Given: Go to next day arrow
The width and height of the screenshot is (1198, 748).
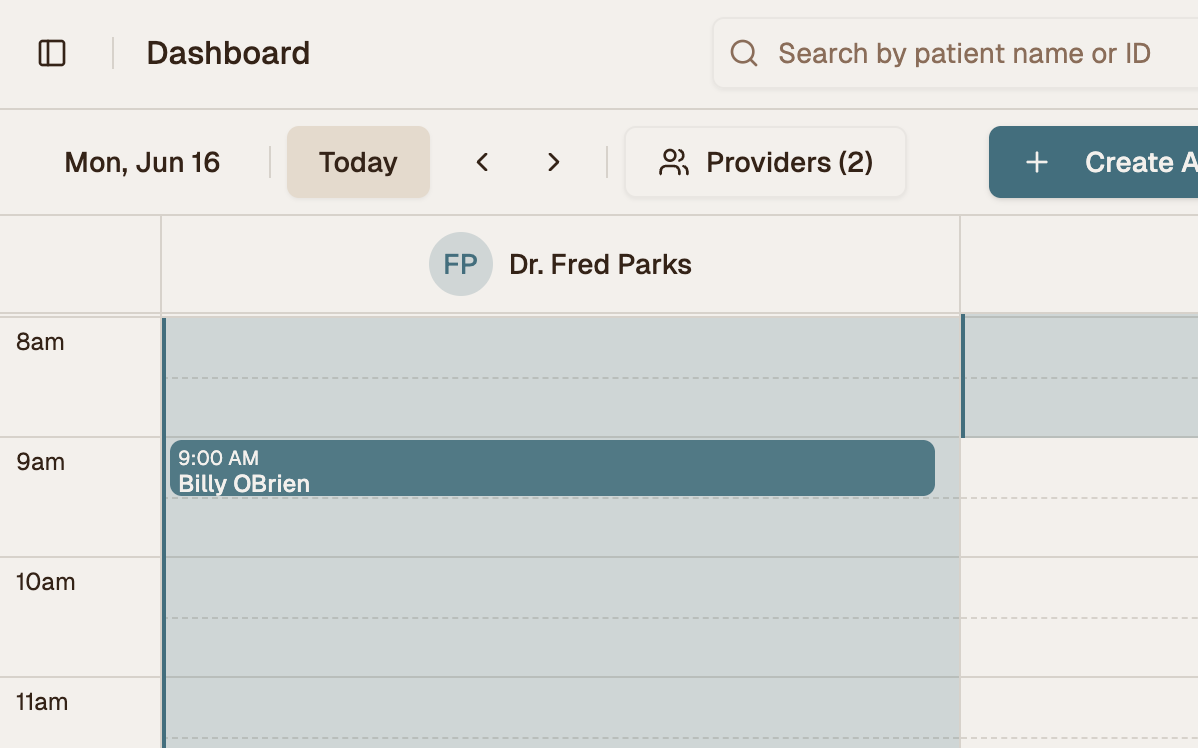Looking at the screenshot, I should (554, 162).
